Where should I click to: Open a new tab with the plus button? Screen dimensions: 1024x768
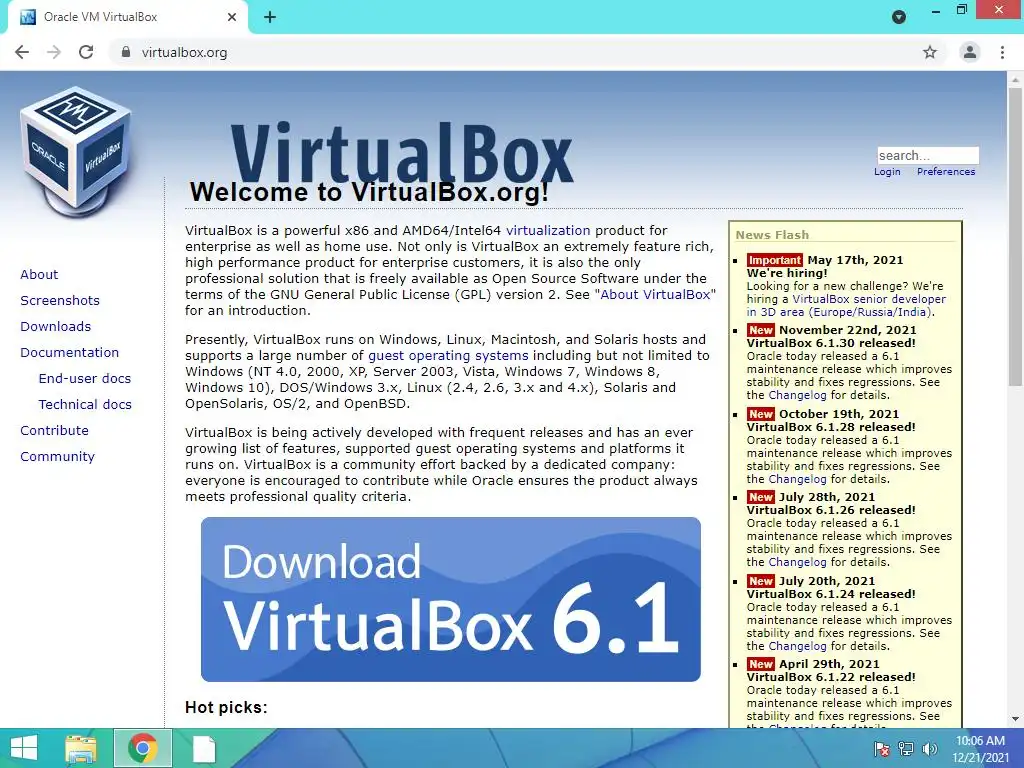[270, 17]
